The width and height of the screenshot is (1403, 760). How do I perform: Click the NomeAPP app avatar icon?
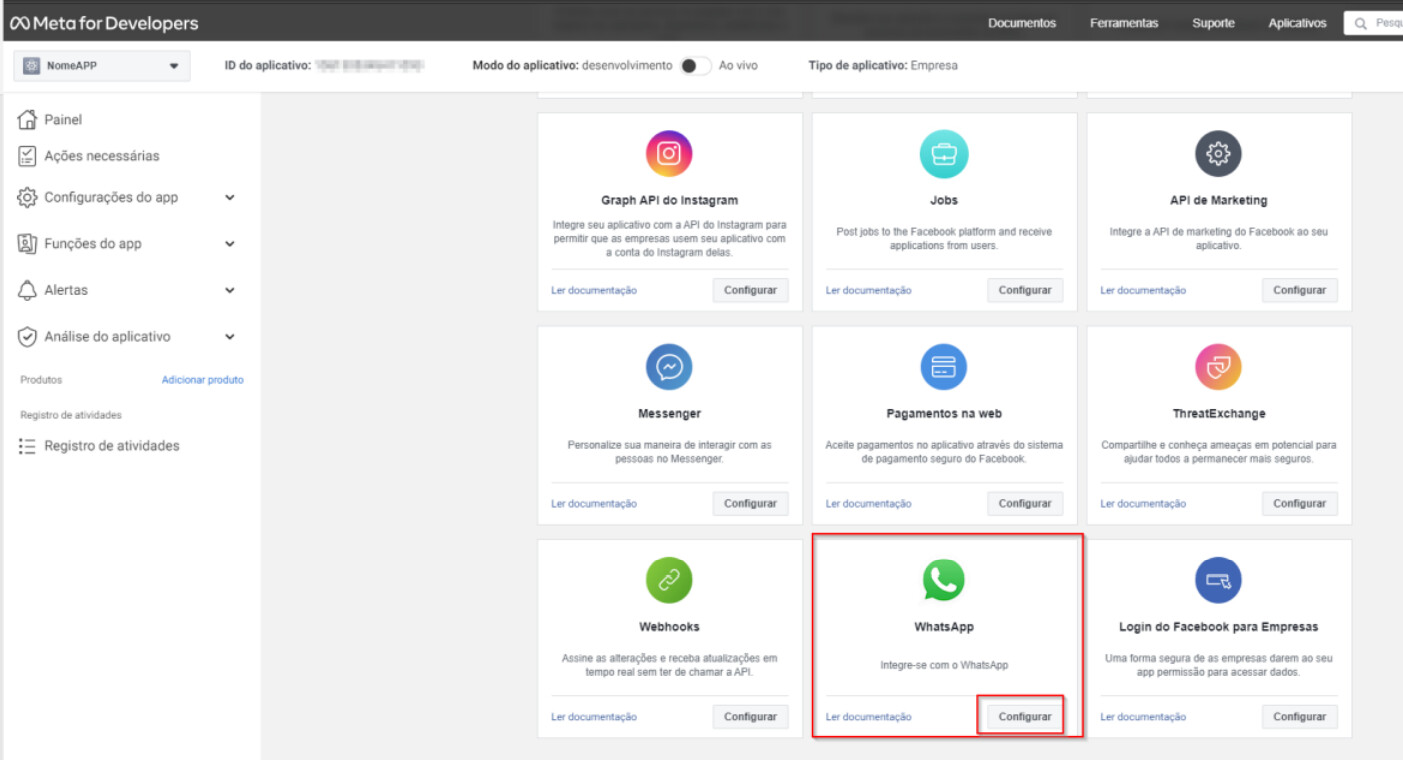click(x=31, y=66)
